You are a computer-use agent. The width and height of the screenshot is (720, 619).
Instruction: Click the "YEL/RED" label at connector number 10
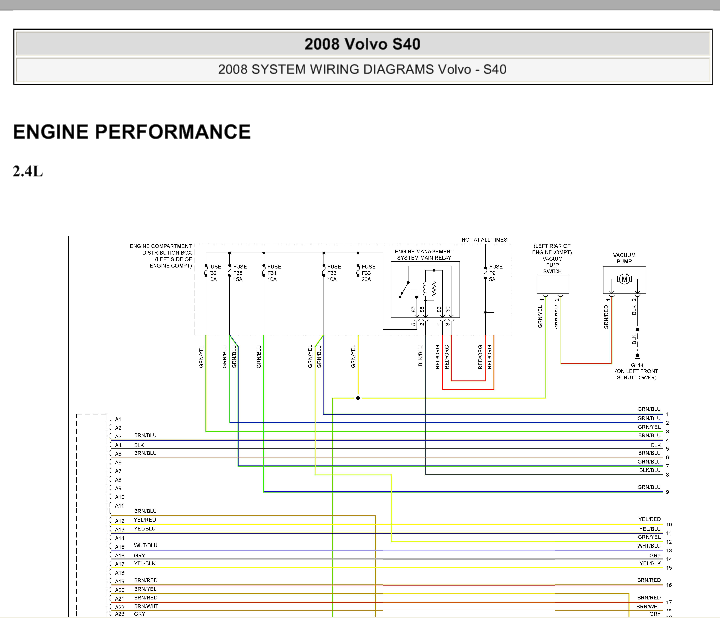coord(649,519)
